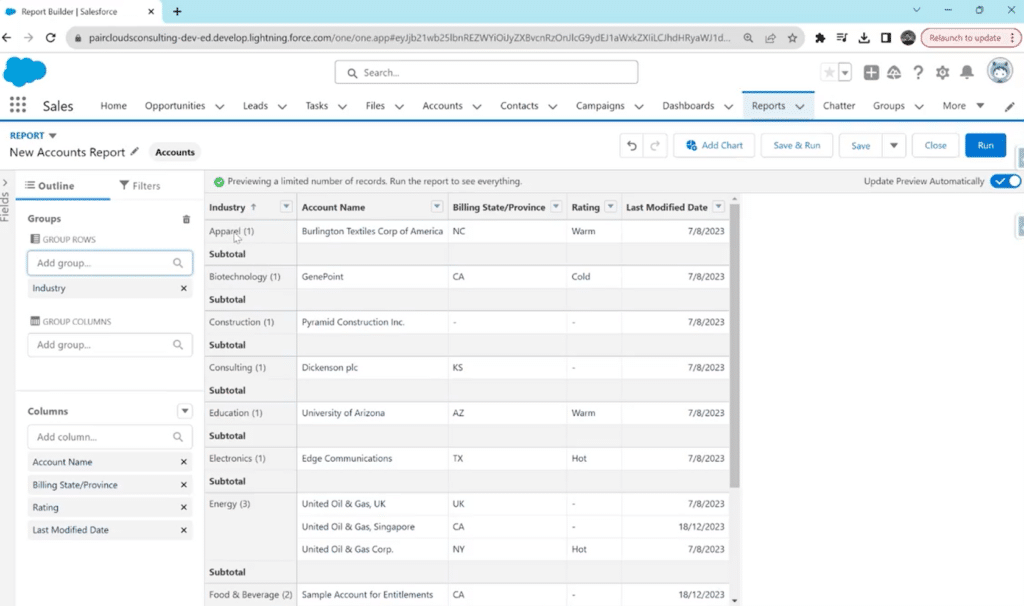
Task: Click the group rows Add group field
Action: pyautogui.click(x=110, y=263)
